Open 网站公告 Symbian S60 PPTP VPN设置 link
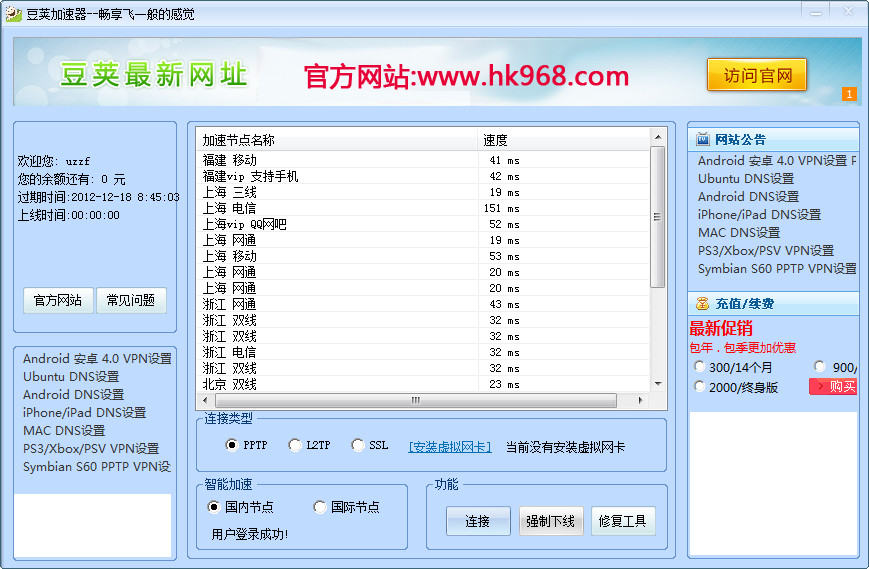 [x=777, y=269]
